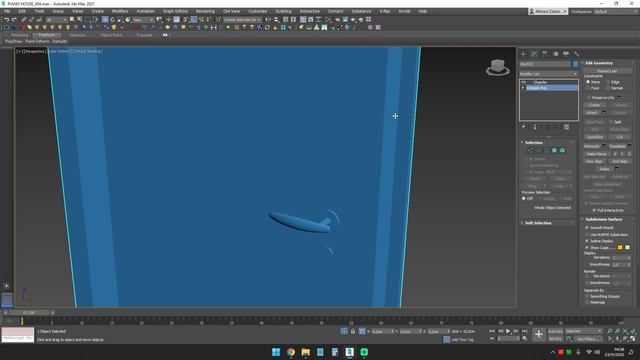Toggle Use NURMS Subdivision checkbox

(587, 235)
